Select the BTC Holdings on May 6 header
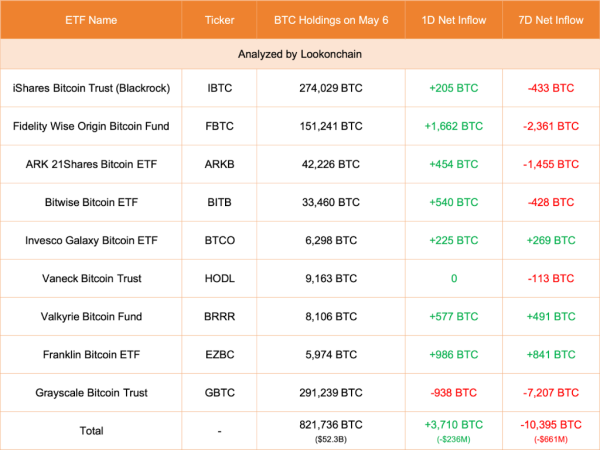Screen dimensions: 600x450 330,20
